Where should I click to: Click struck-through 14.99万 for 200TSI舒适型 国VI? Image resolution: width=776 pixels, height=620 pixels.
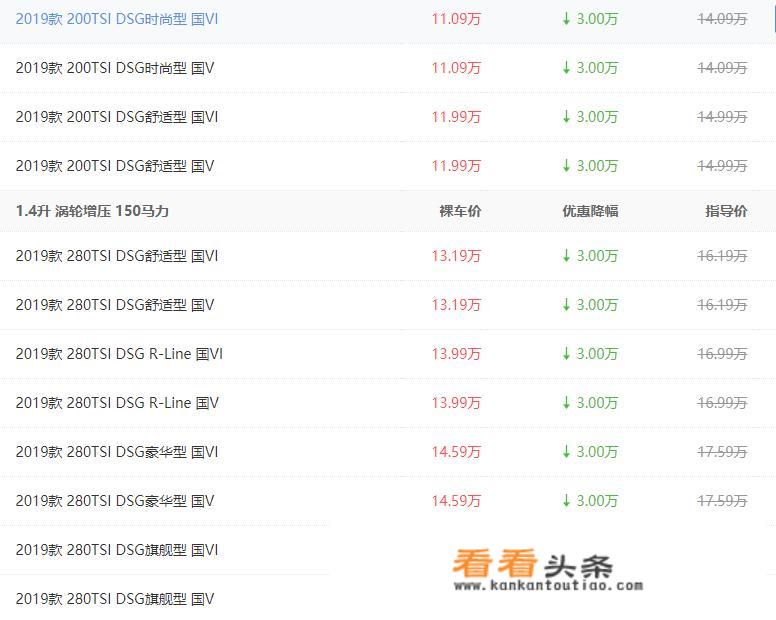(x=723, y=117)
